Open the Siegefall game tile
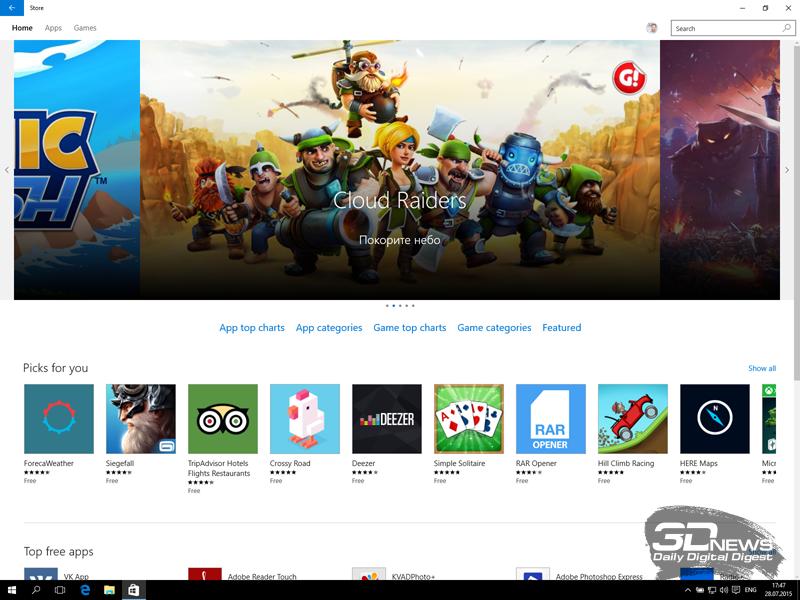The width and height of the screenshot is (800, 600). pos(141,419)
